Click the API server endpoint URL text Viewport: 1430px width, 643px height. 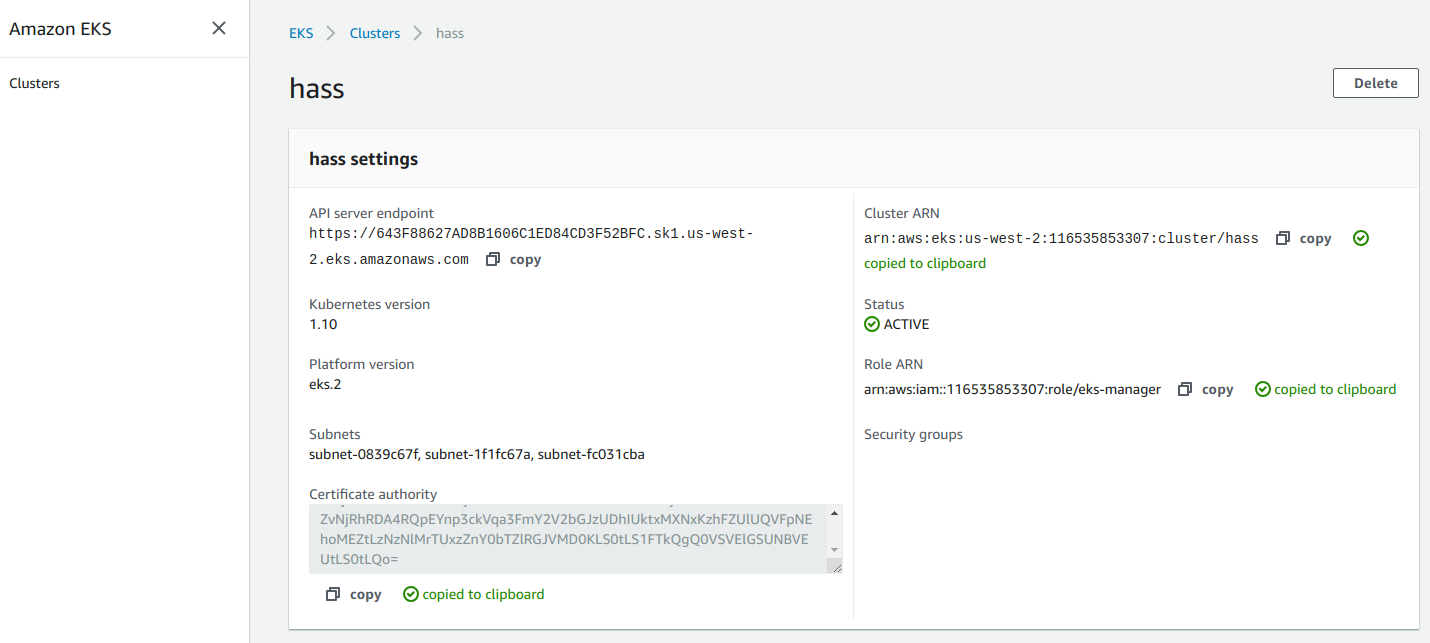click(530, 233)
